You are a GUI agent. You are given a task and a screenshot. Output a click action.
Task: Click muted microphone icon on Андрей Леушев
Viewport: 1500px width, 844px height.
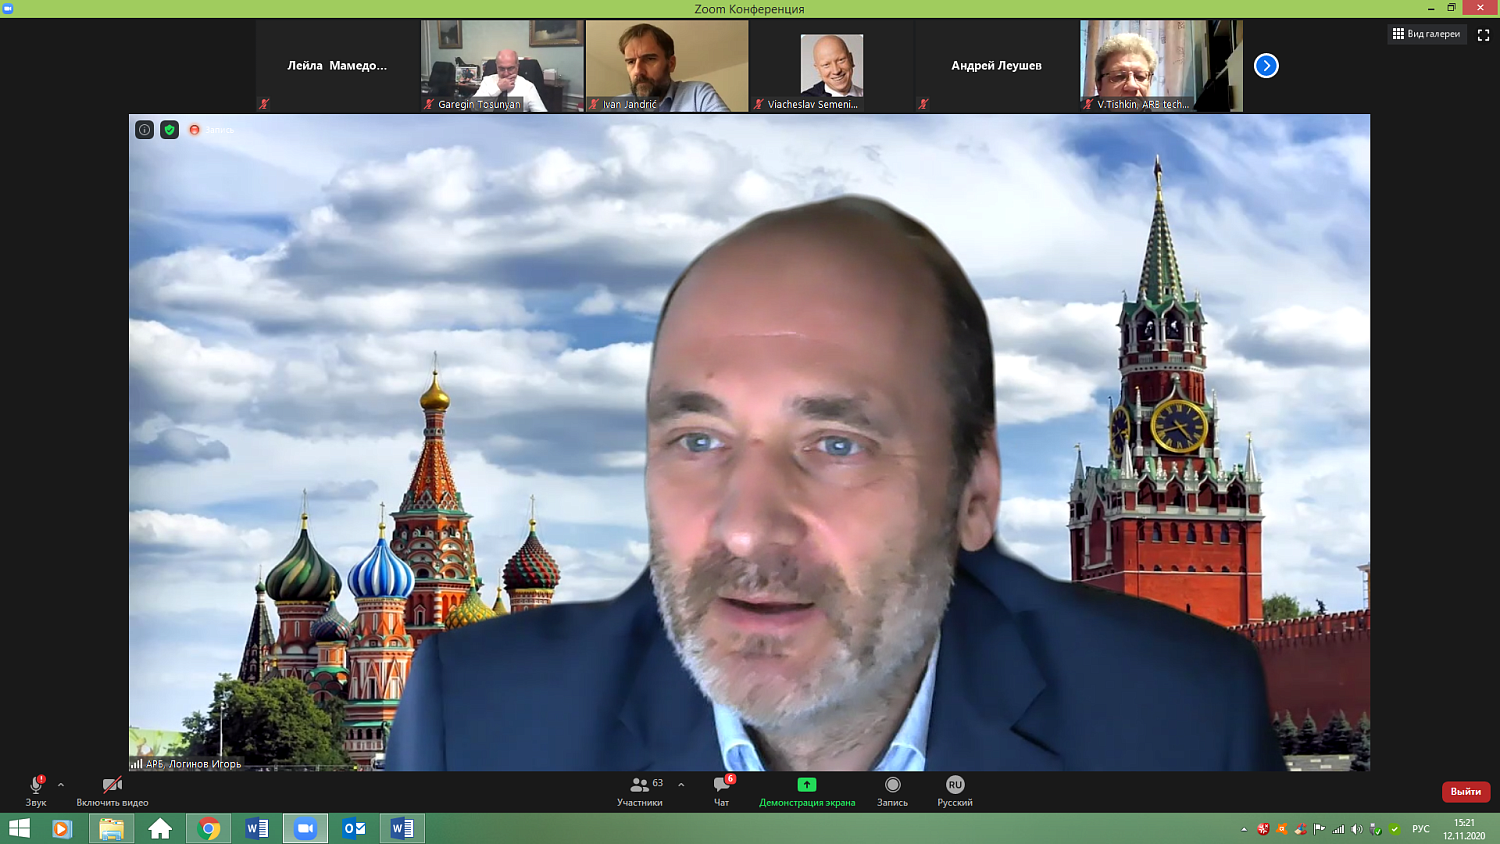923,104
